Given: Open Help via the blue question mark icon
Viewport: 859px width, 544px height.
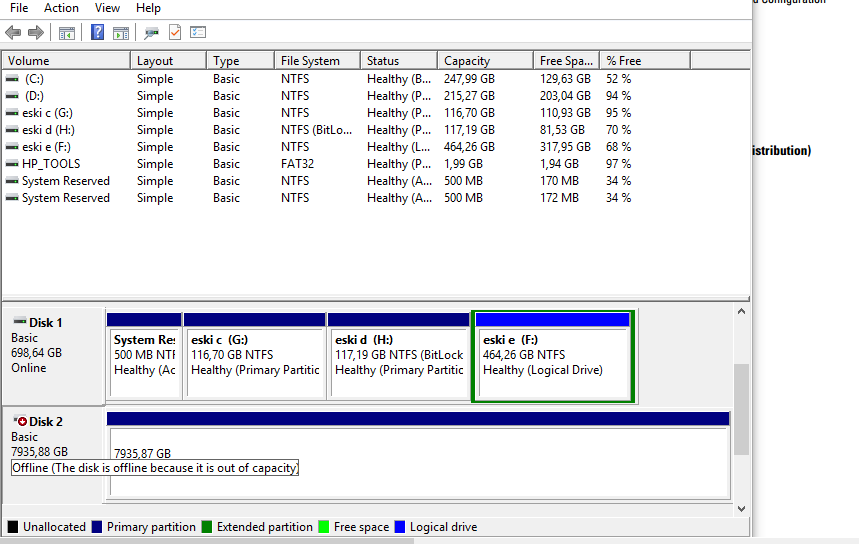Looking at the screenshot, I should [98, 32].
